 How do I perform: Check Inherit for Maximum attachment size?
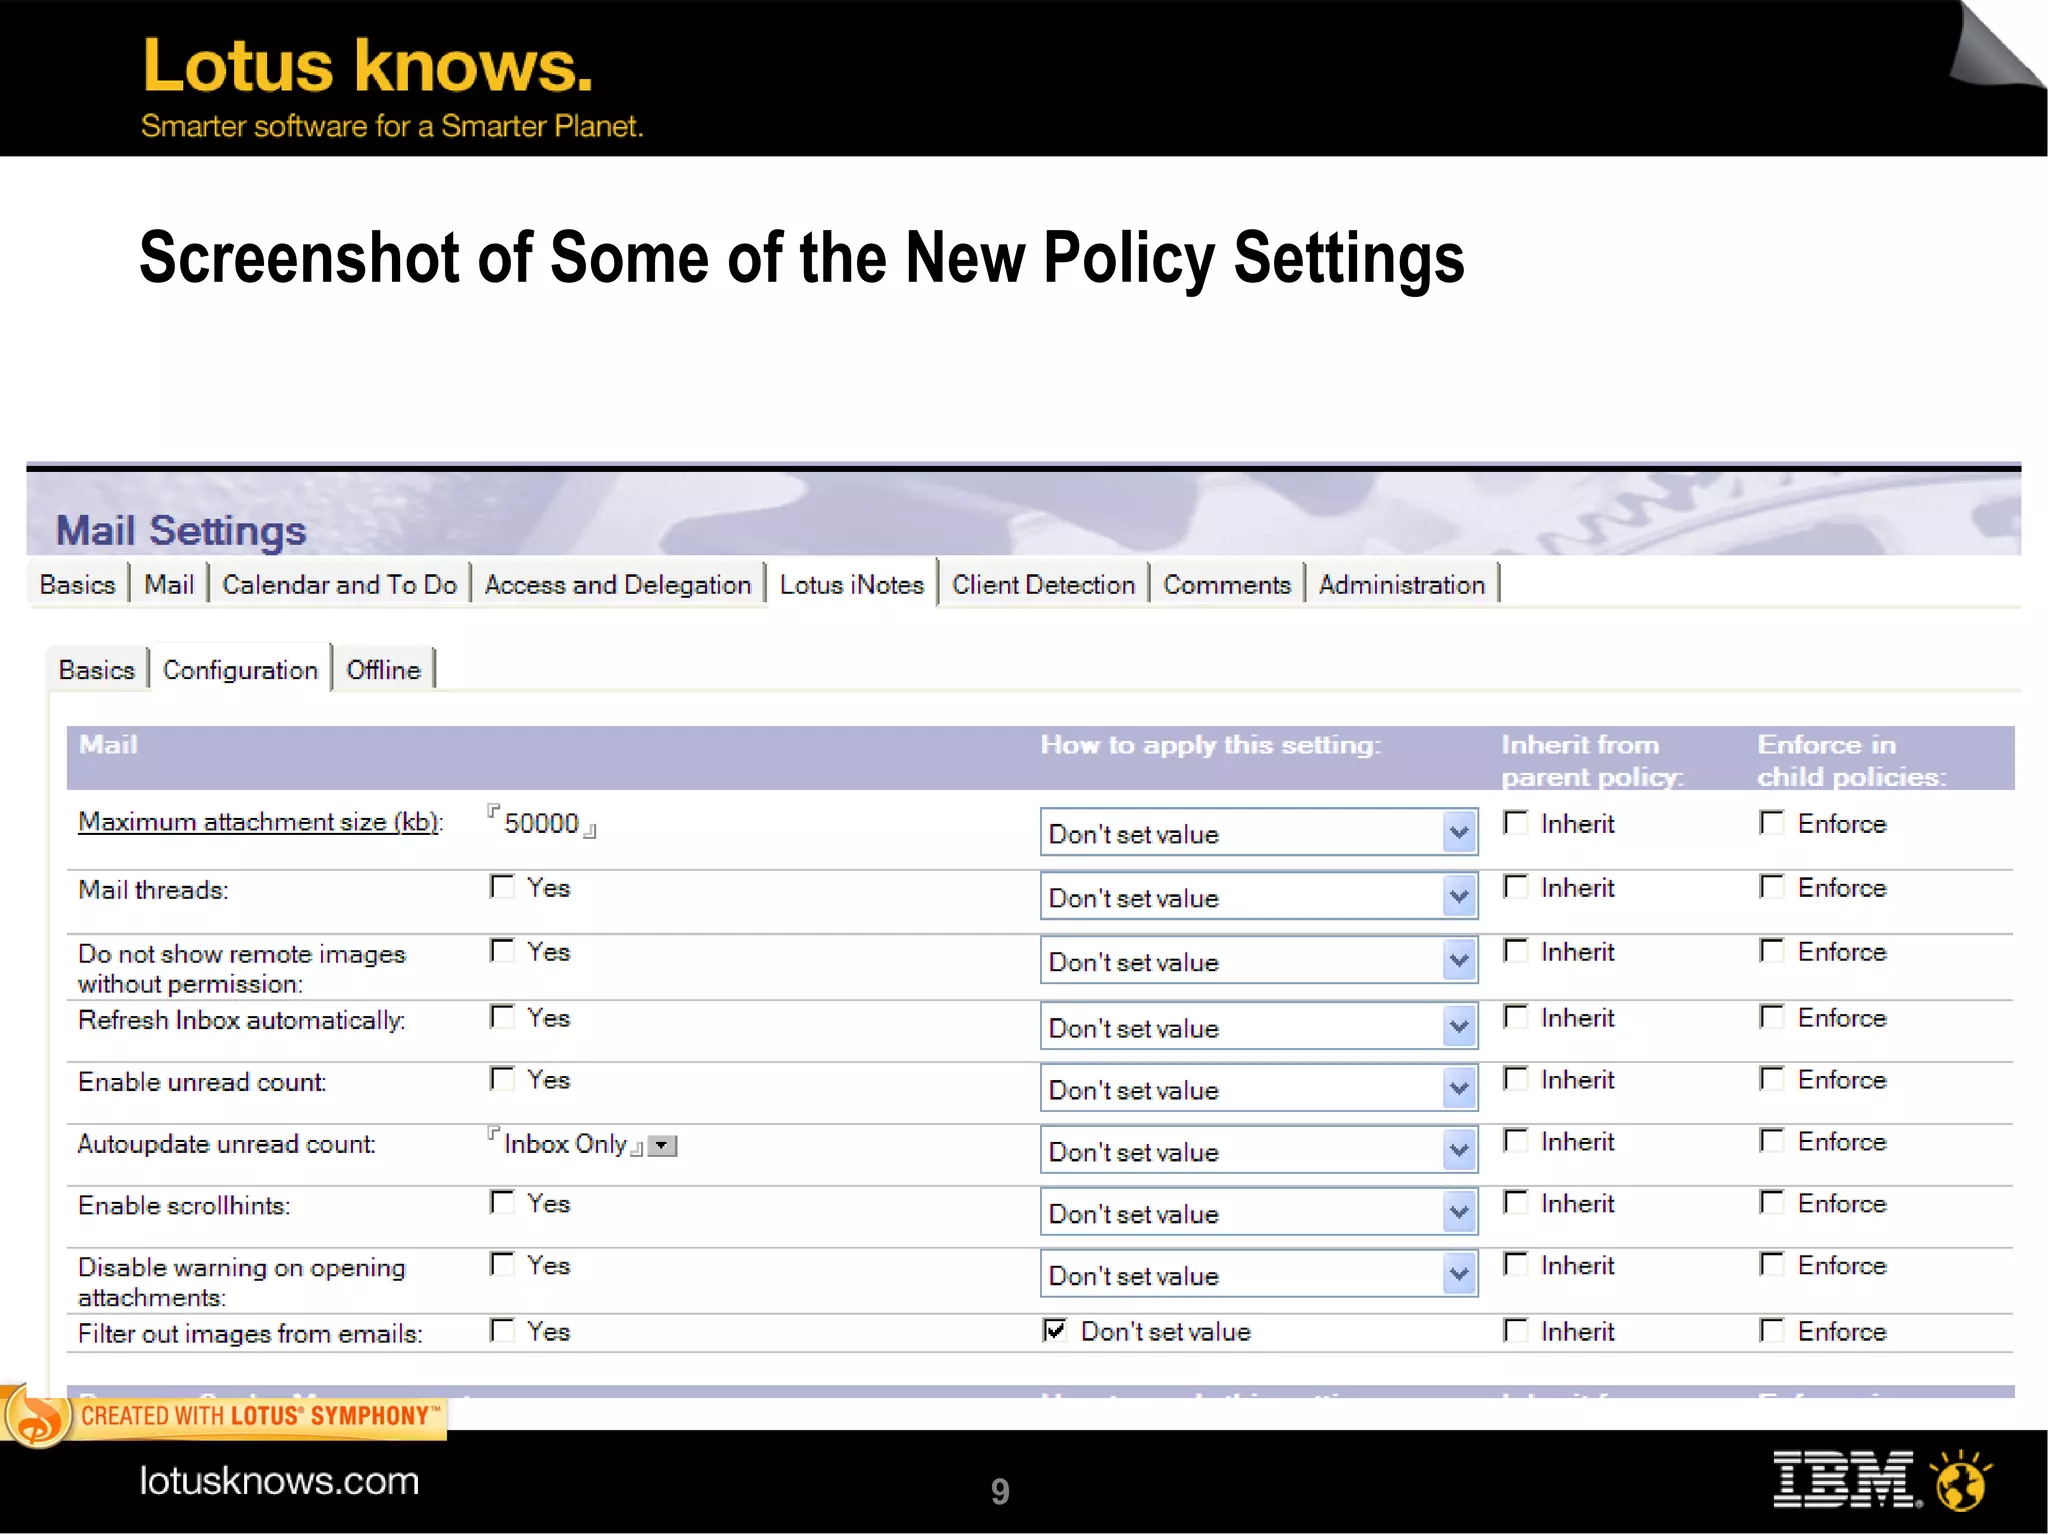1516,823
